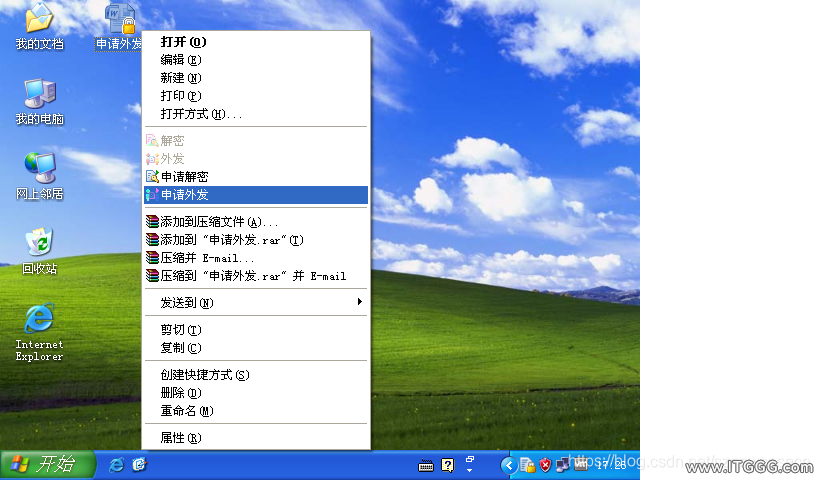819x480 pixels.
Task: Choose 创建快捷方式(S) menu entry
Action: tap(256, 375)
